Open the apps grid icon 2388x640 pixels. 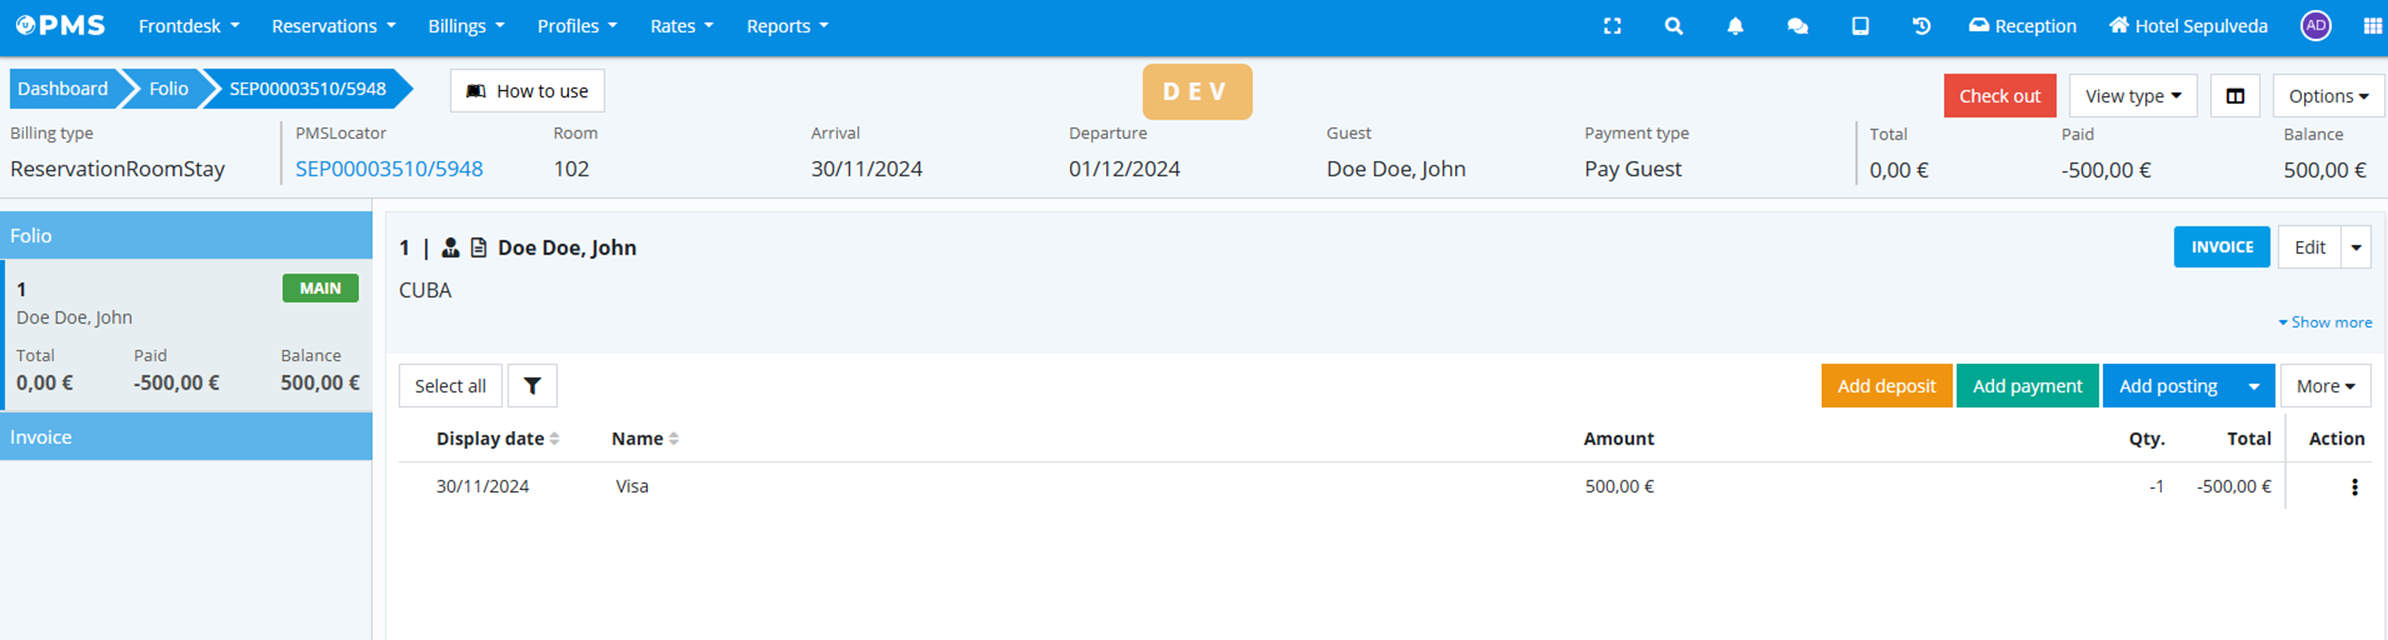(x=2372, y=26)
